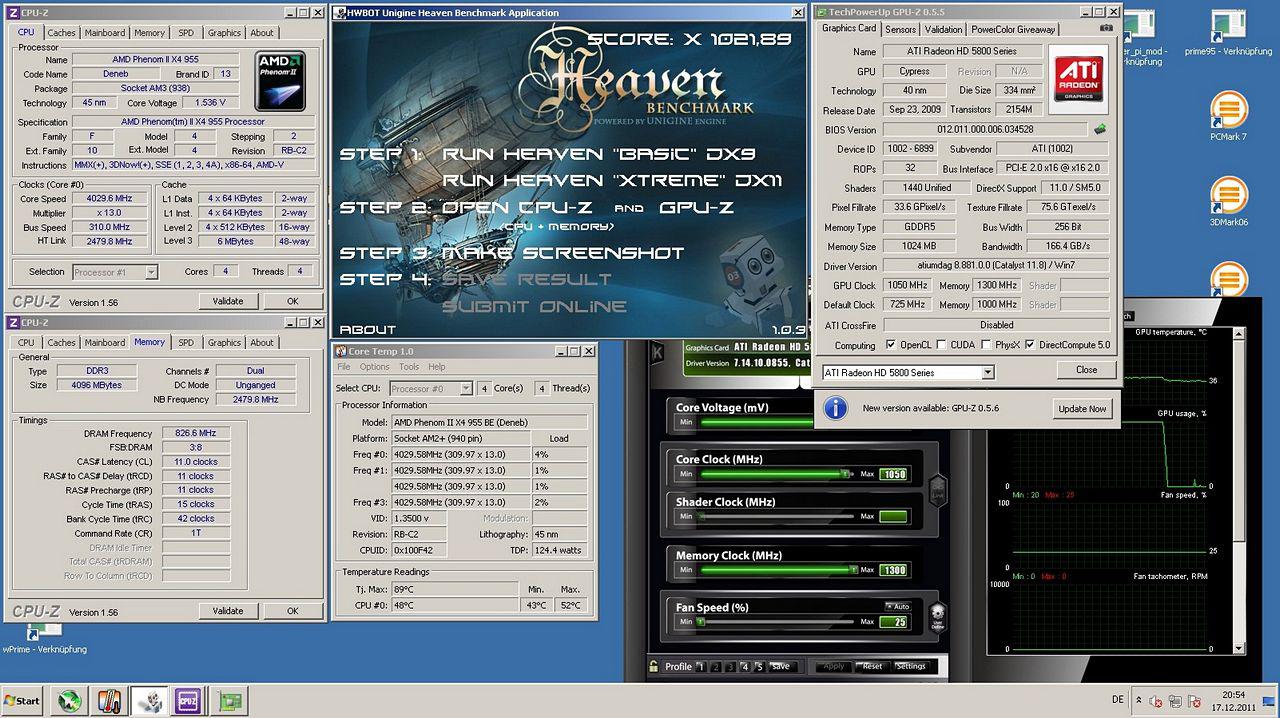The width and height of the screenshot is (1280, 718).
Task: Click the User Define fan gear icon
Action: pos(937,616)
